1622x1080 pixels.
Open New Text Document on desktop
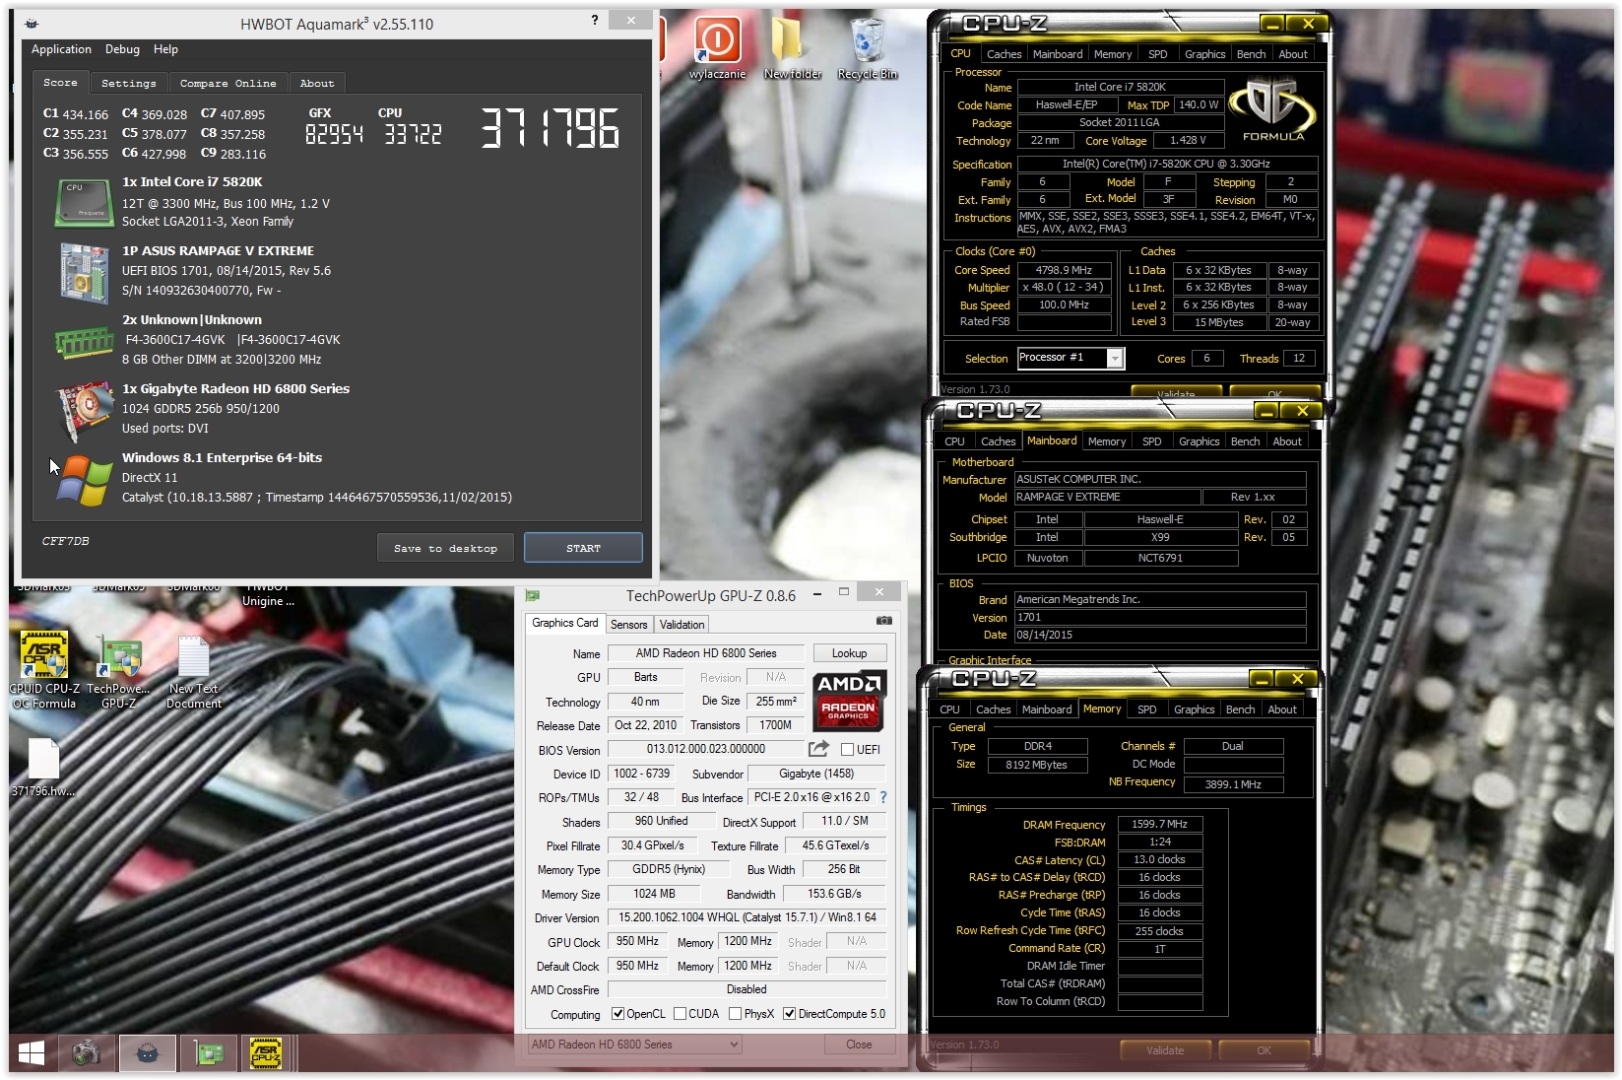click(x=193, y=669)
